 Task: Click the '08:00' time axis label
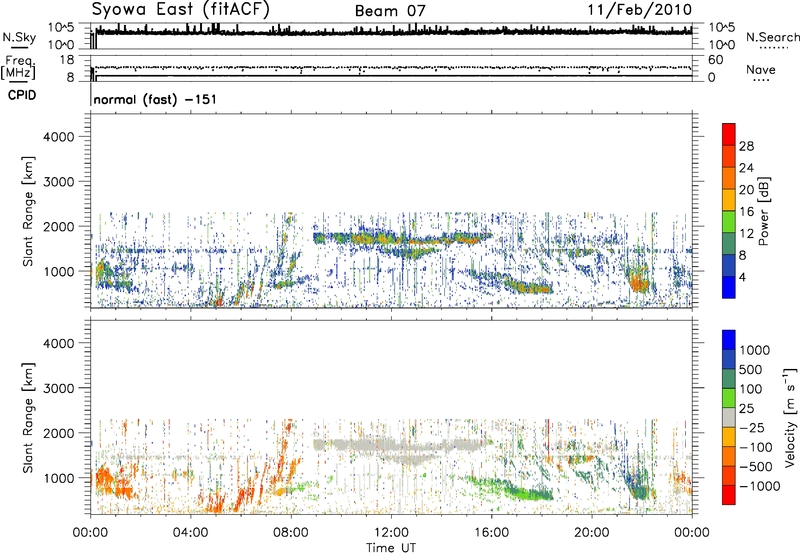click(291, 533)
